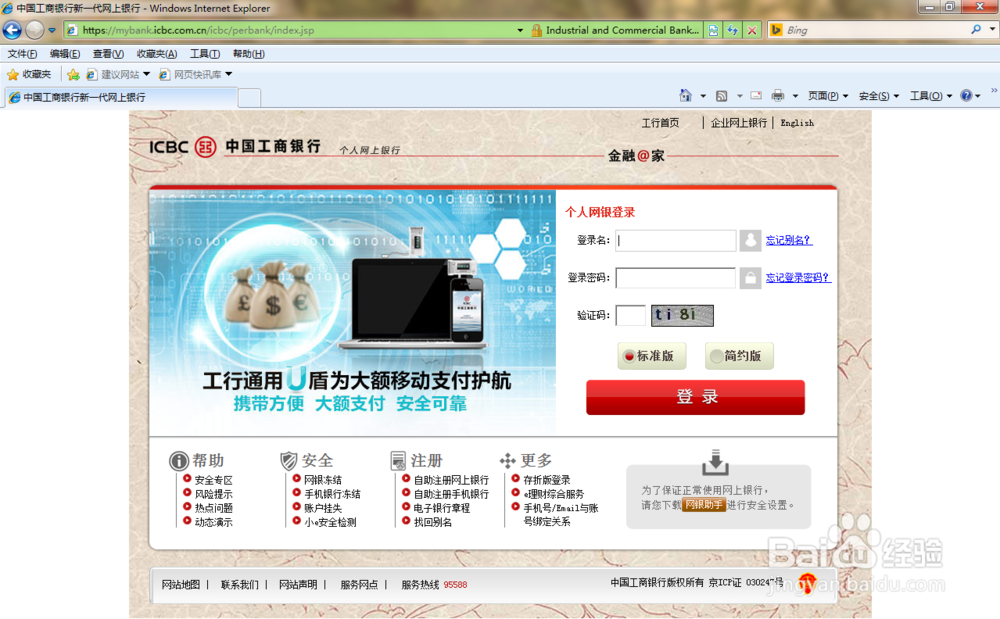Click the red 登录 button
Viewport: 1000px width, 619px height.
pyautogui.click(x=694, y=397)
